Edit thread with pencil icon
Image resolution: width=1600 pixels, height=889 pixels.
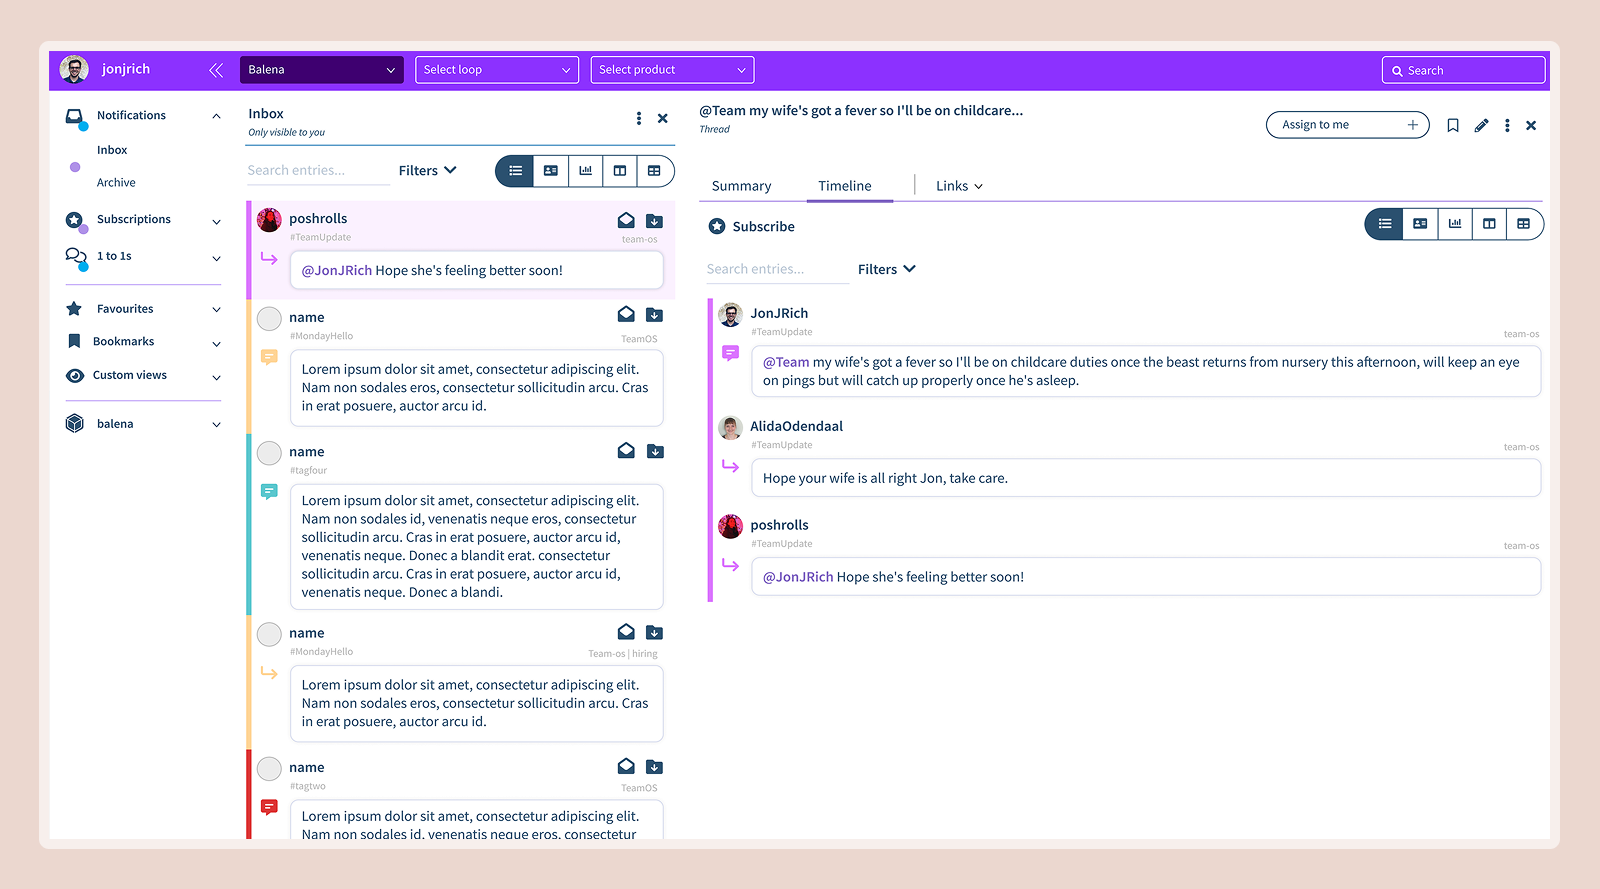(1481, 125)
